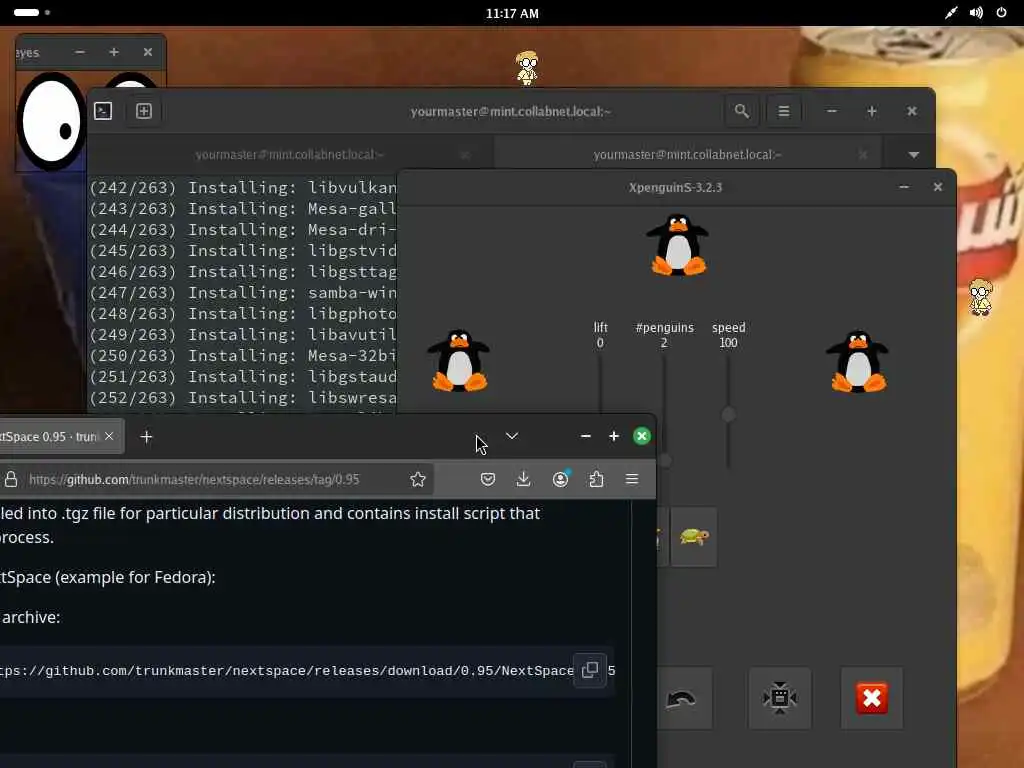This screenshot has height=768, width=1024.
Task: Open the Firefox downloads panel
Action: coord(523,479)
